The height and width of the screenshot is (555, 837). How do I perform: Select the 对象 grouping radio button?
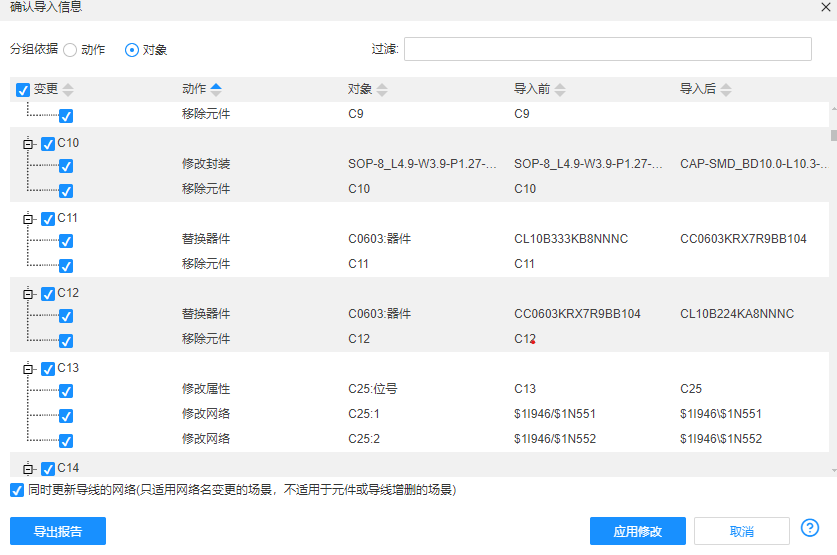pyautogui.click(x=132, y=49)
